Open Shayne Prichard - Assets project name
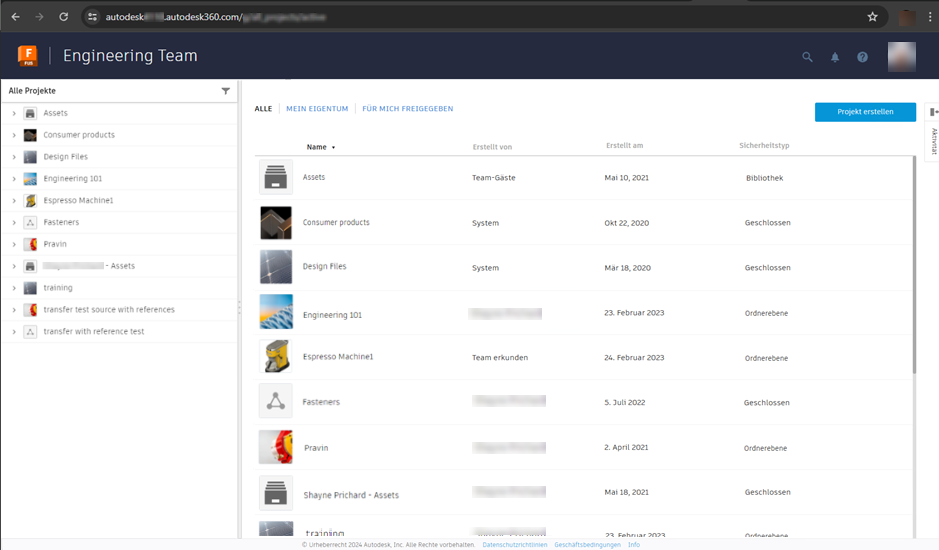Image resolution: width=939 pixels, height=550 pixels. (351, 495)
